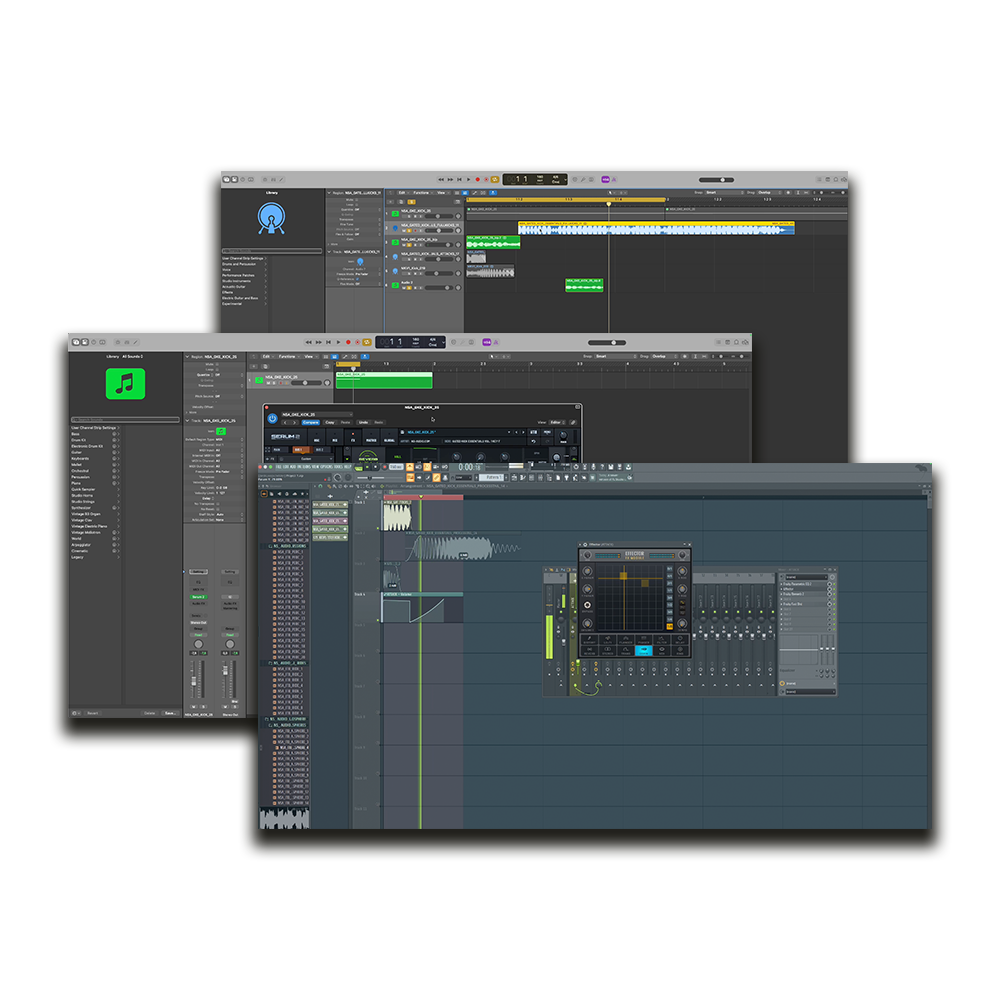Open the Edit menu in the back Logic window
This screenshot has width=1000, height=1000.
coord(402,193)
